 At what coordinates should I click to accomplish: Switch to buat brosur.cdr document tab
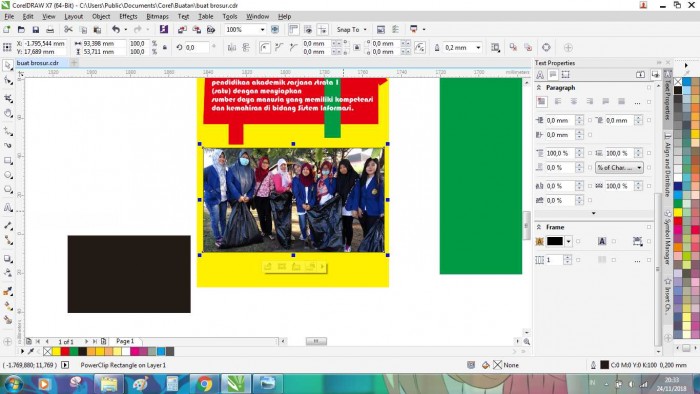(x=38, y=63)
